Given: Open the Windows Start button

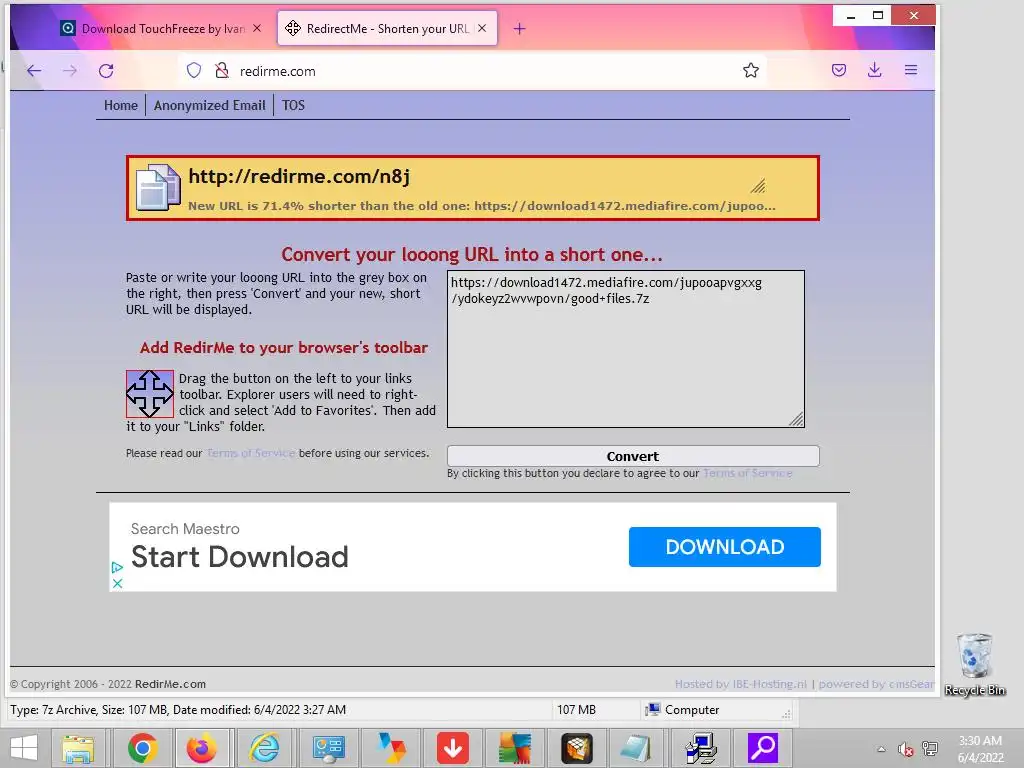Looking at the screenshot, I should click(24, 748).
